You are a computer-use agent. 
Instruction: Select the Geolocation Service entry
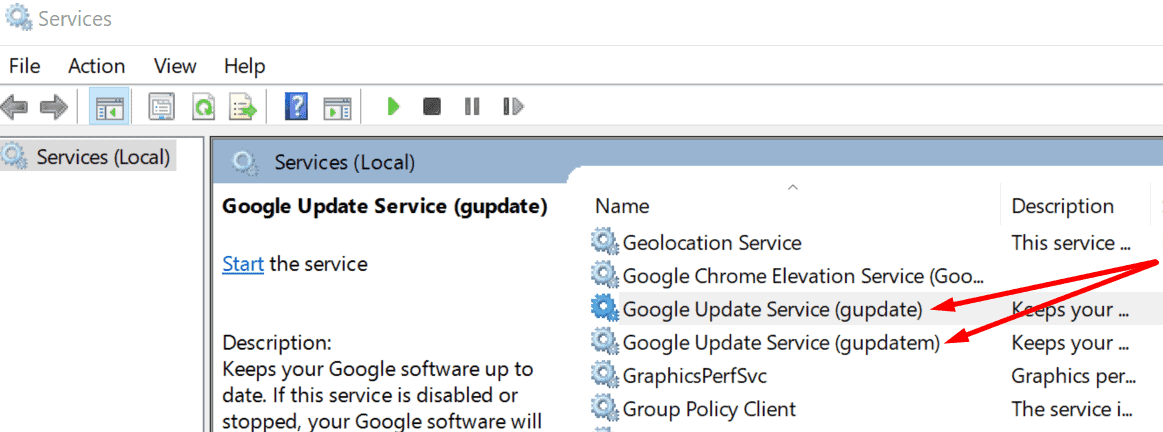point(711,242)
